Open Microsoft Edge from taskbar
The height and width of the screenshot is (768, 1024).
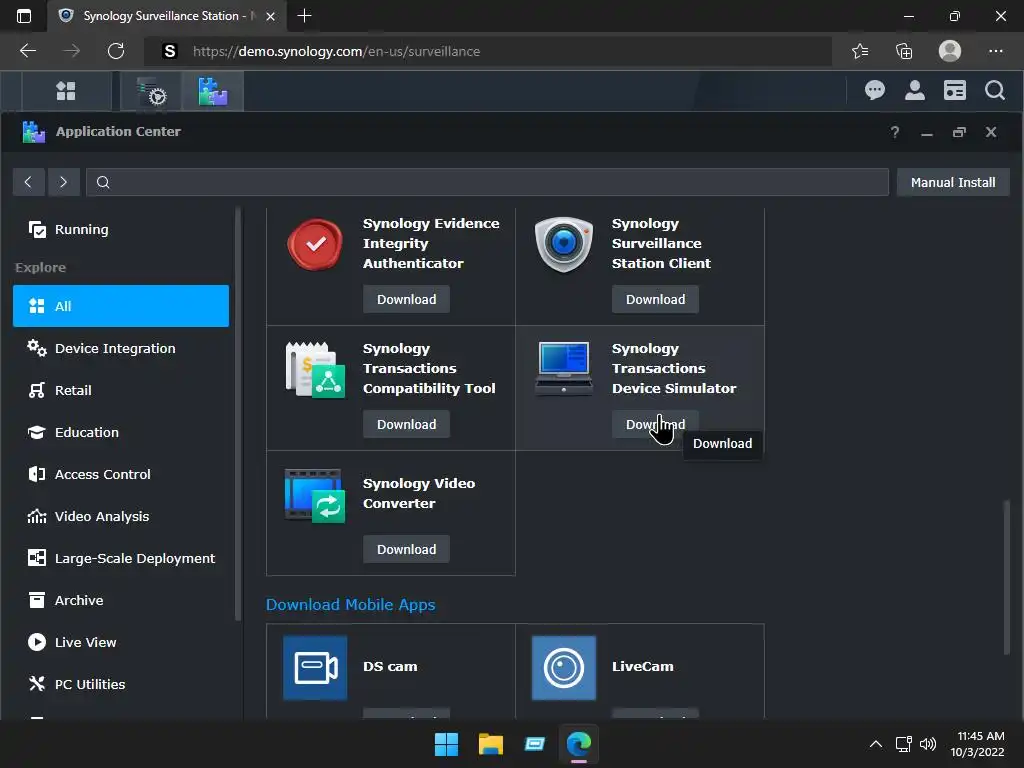coord(579,744)
